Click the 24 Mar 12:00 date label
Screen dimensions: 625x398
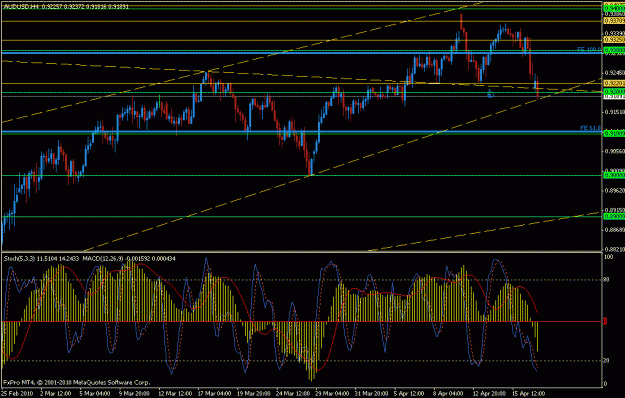(293, 394)
